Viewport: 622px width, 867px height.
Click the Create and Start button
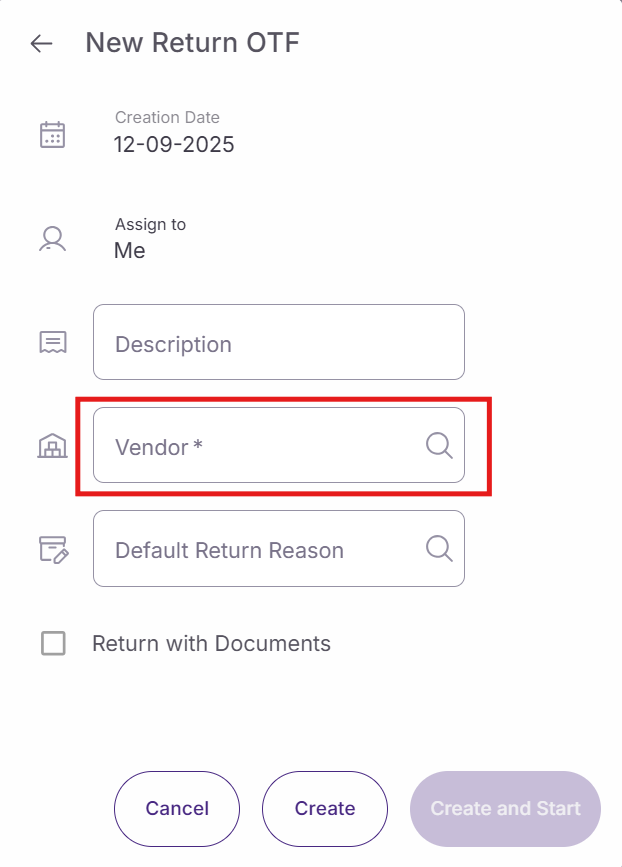coord(505,809)
